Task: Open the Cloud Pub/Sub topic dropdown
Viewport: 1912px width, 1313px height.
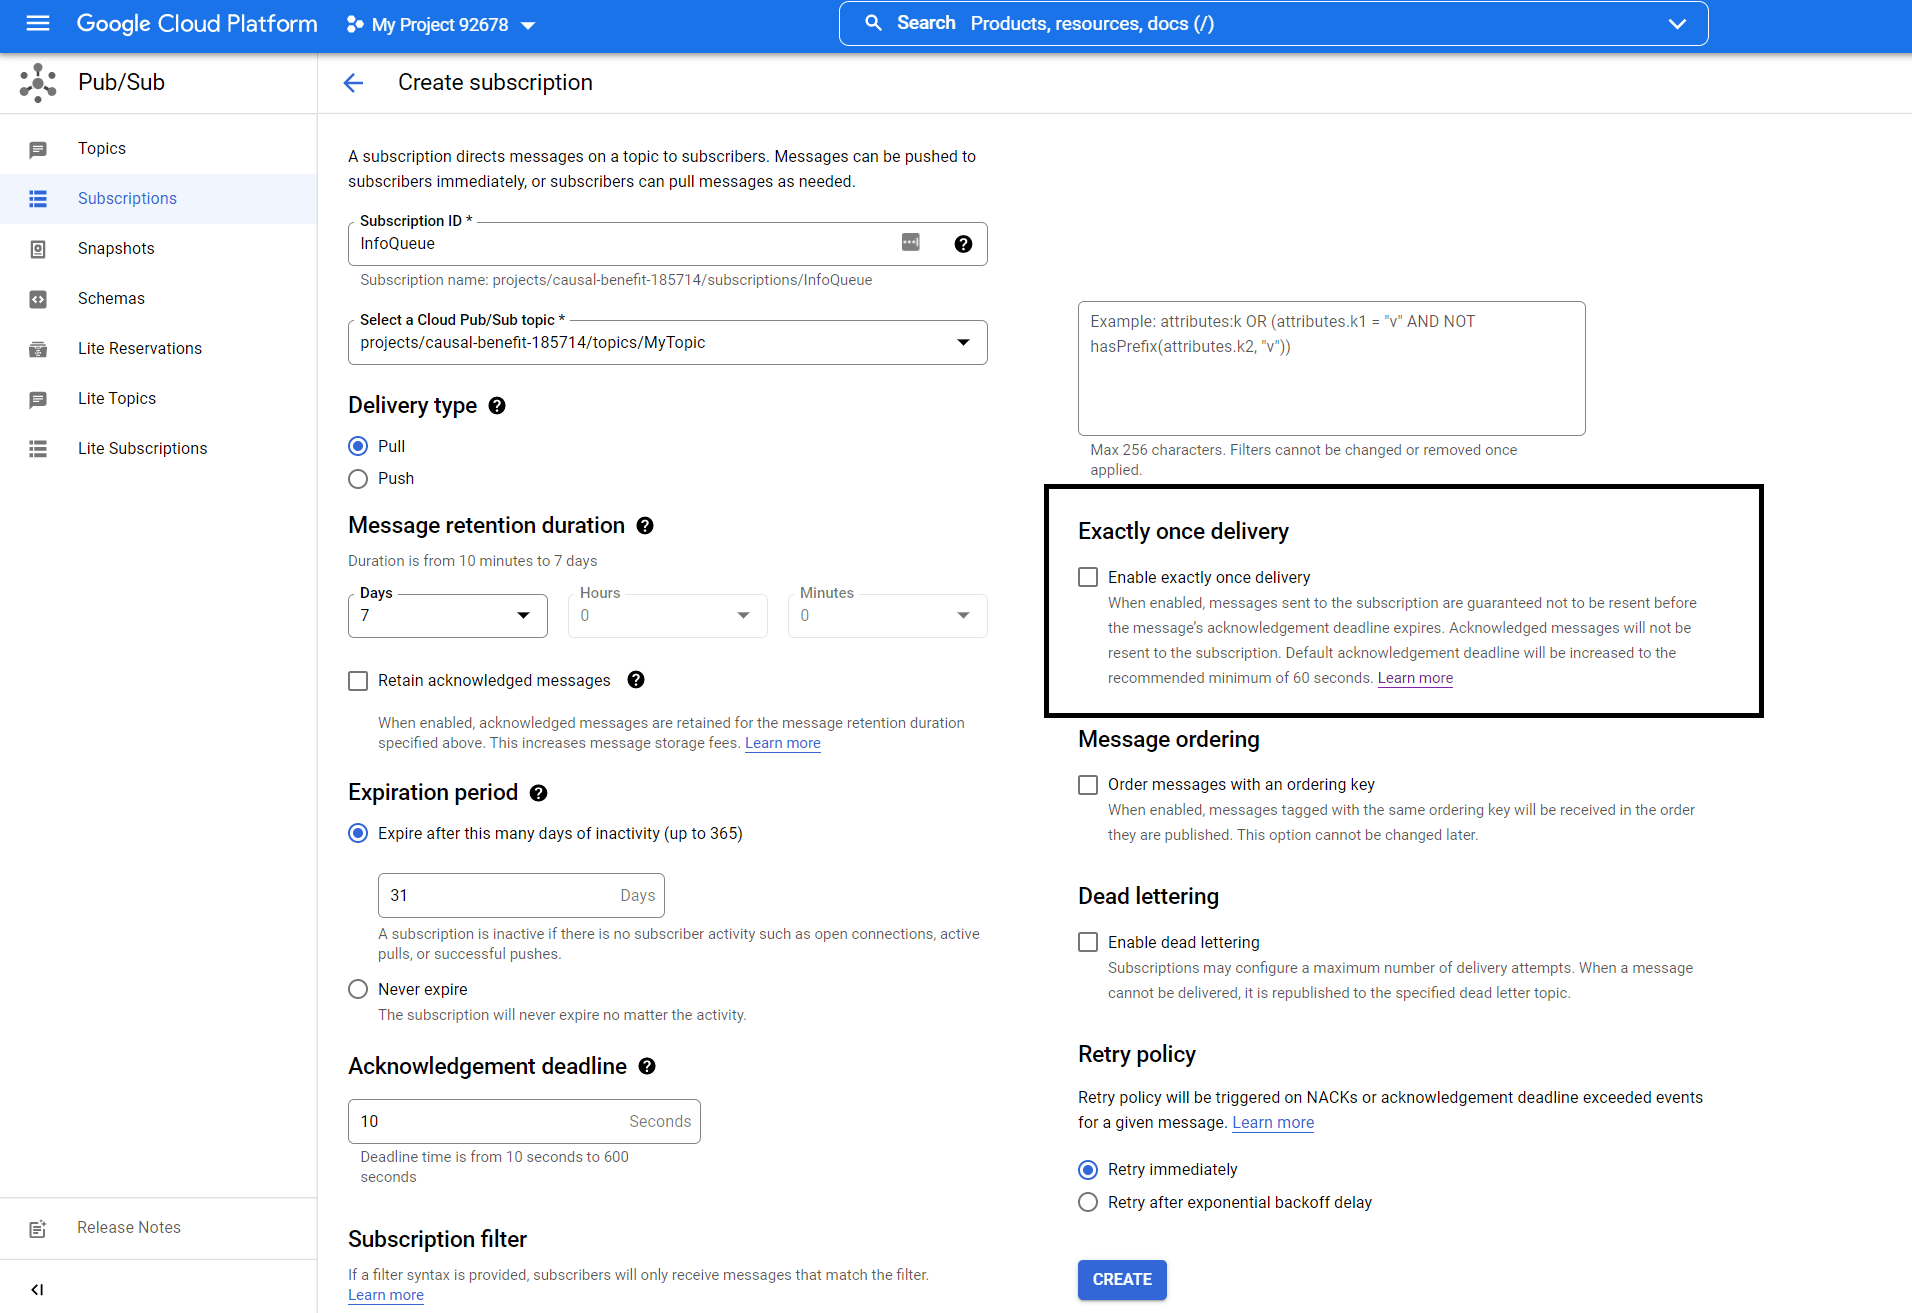Action: coord(963,342)
